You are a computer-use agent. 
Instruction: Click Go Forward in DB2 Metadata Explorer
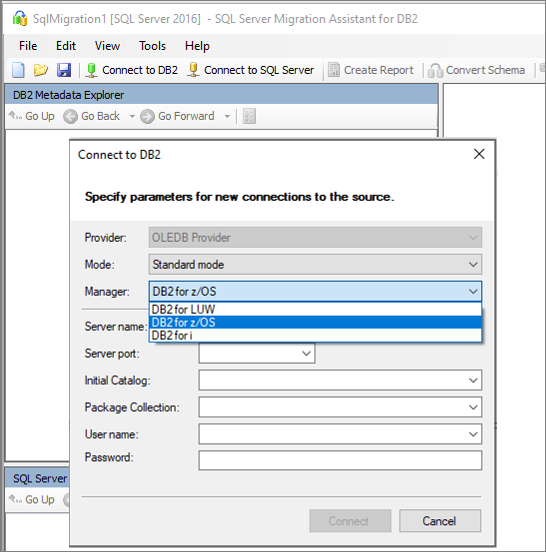click(x=178, y=116)
